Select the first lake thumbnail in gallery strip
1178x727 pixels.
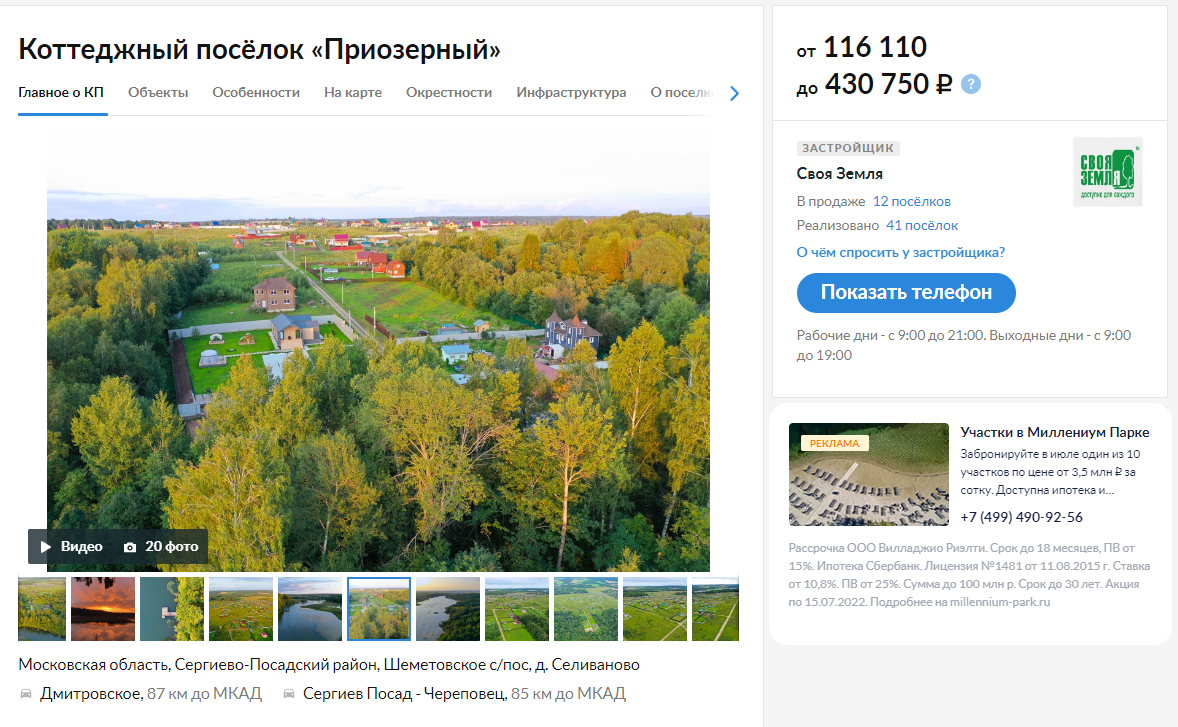42,609
